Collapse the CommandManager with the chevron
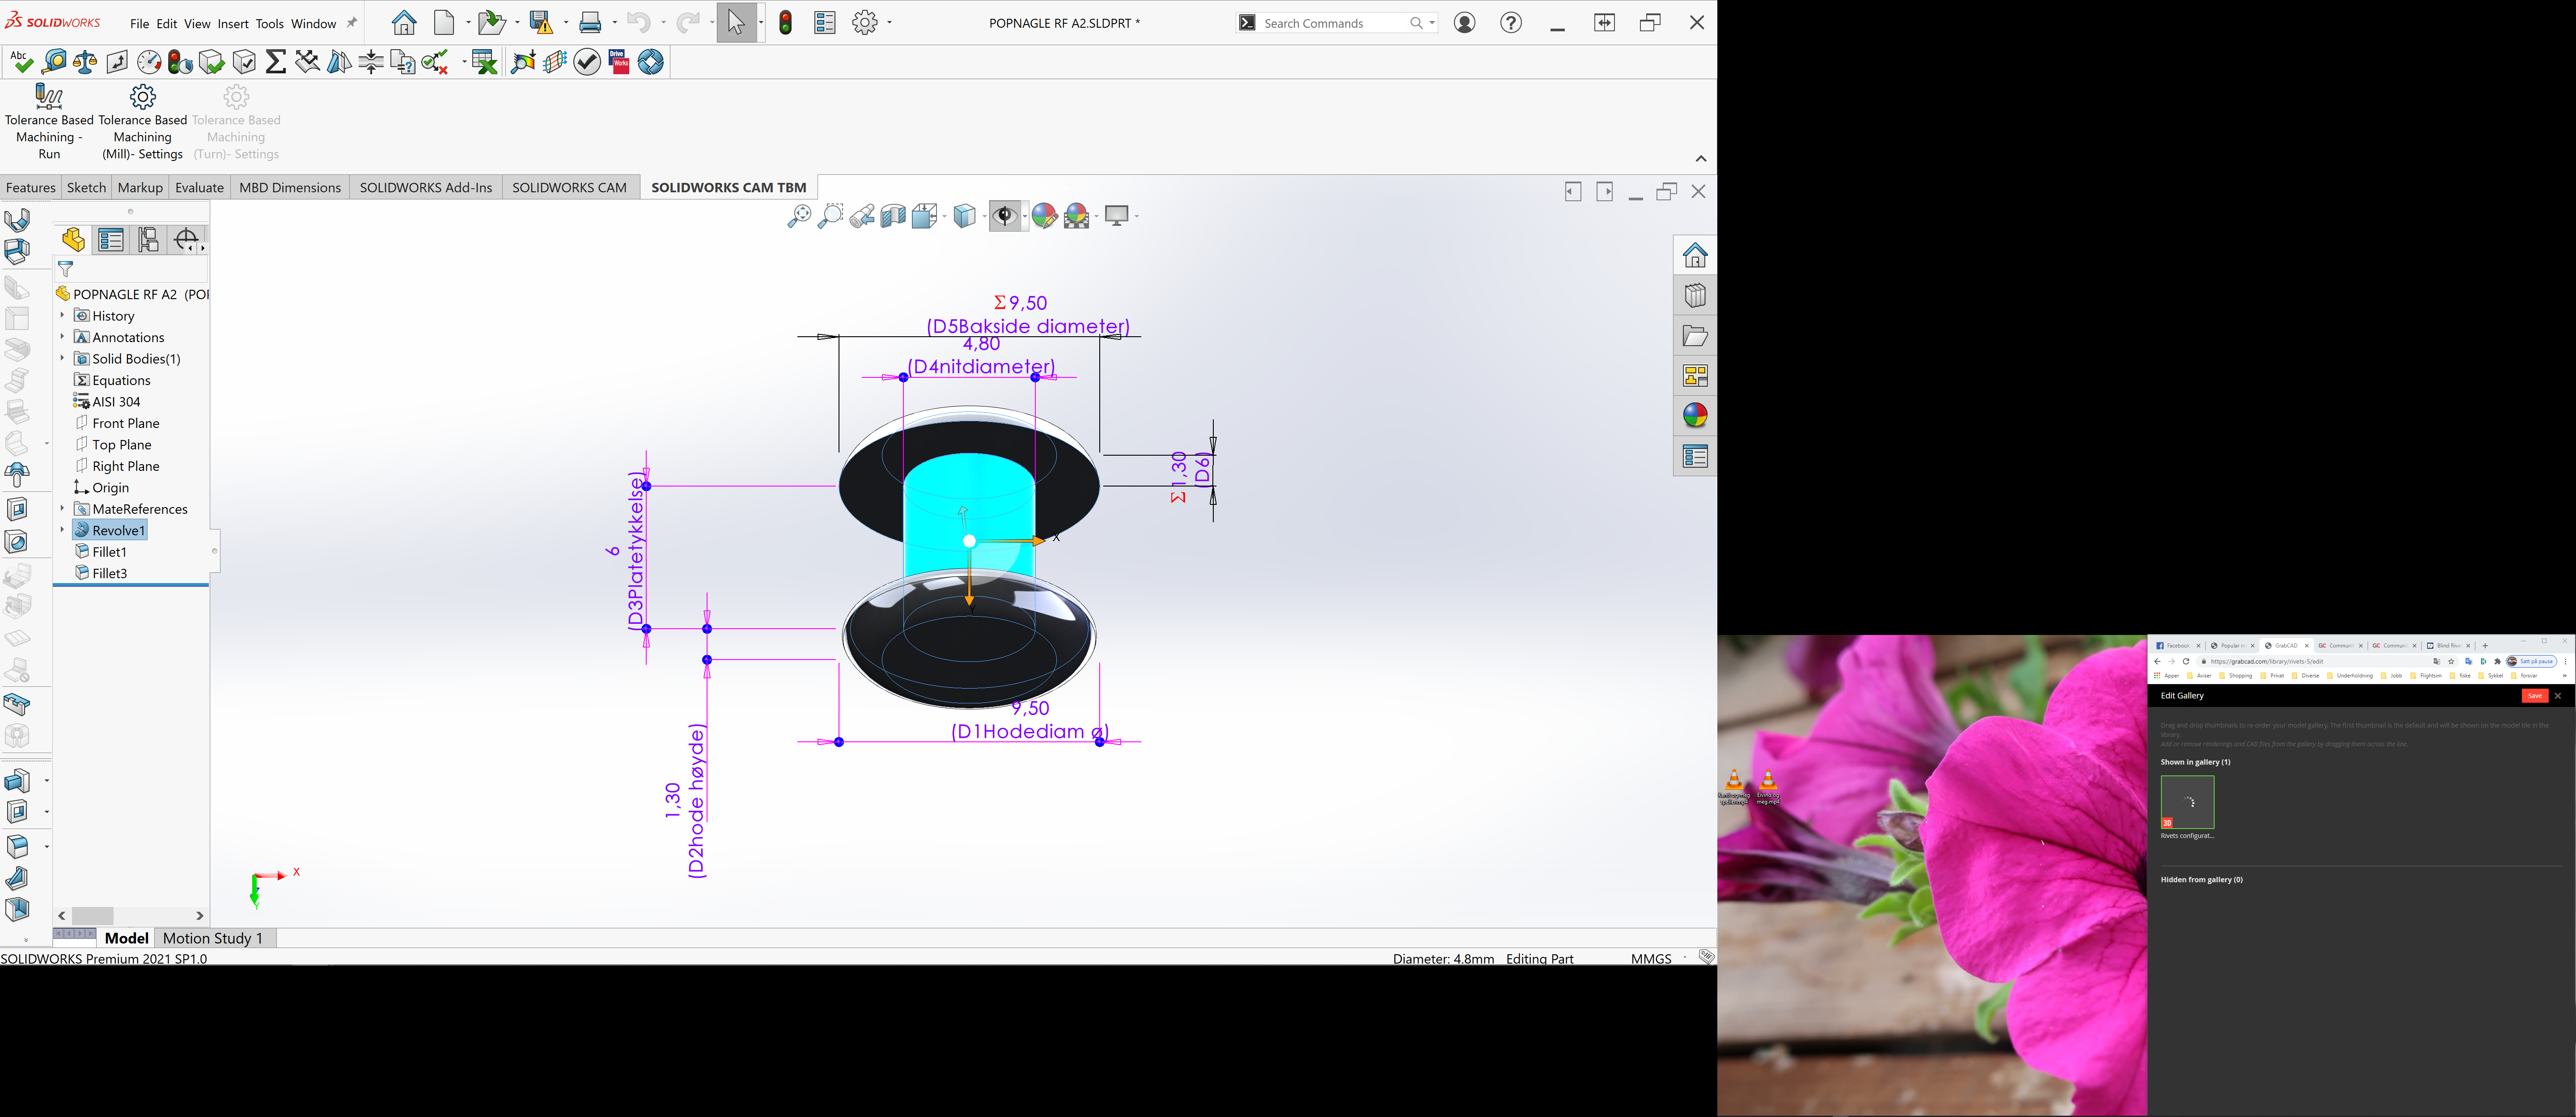The width and height of the screenshot is (2576, 1117). (1701, 159)
